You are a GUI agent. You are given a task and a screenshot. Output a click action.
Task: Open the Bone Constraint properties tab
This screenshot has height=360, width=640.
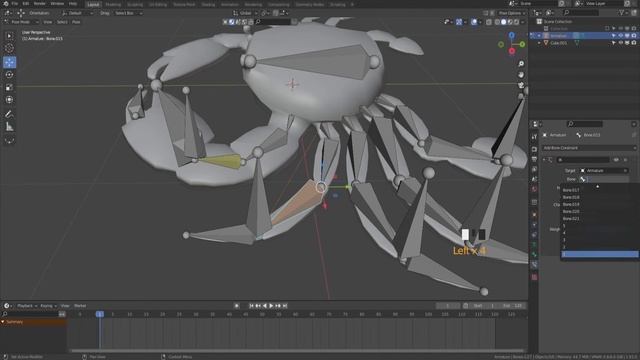[534, 264]
